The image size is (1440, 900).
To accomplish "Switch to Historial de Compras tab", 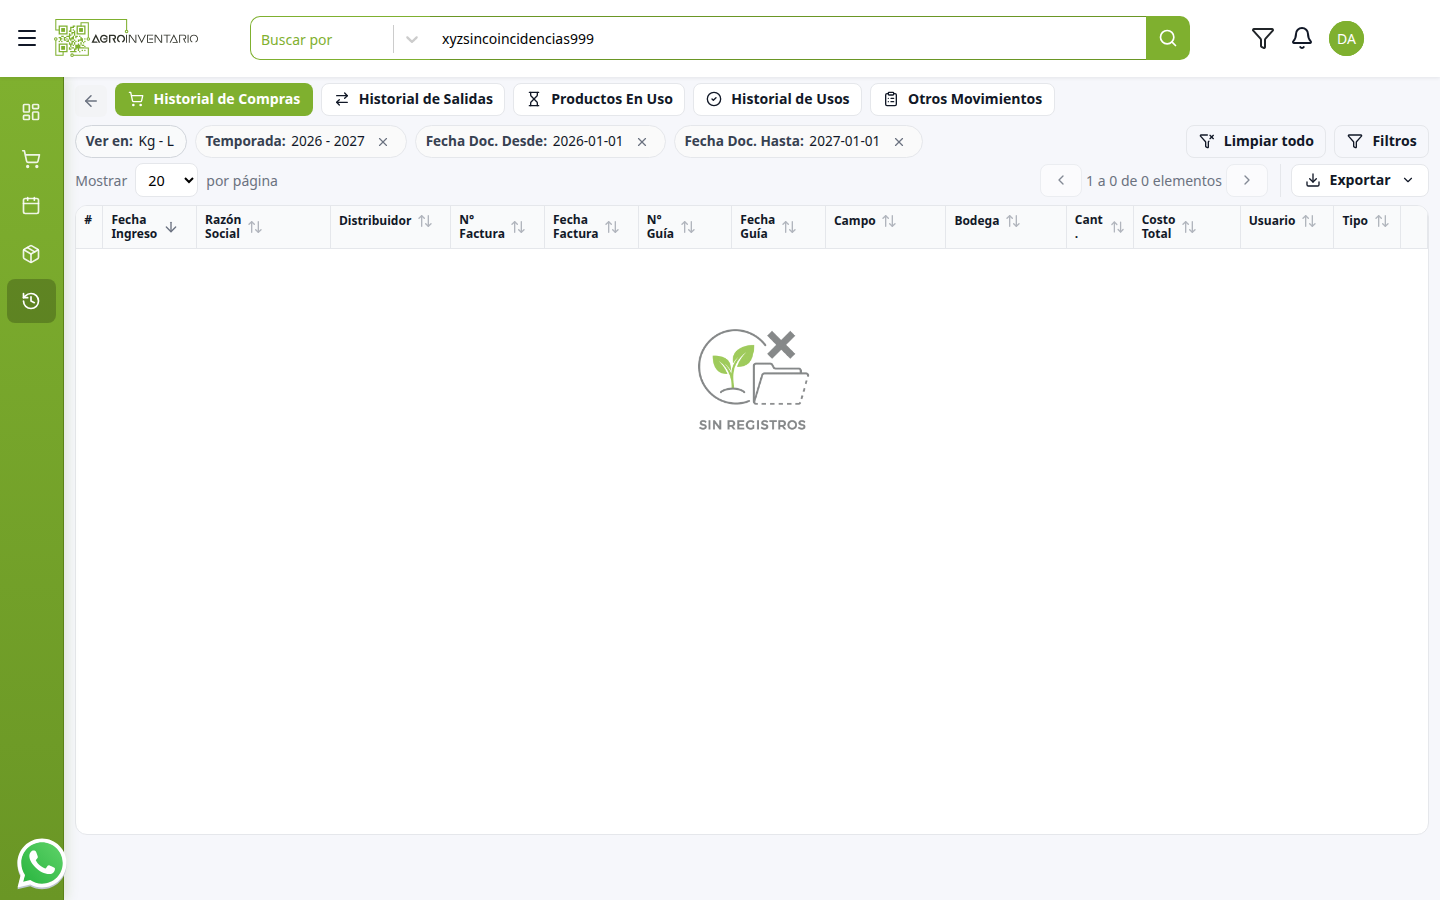I will point(214,99).
